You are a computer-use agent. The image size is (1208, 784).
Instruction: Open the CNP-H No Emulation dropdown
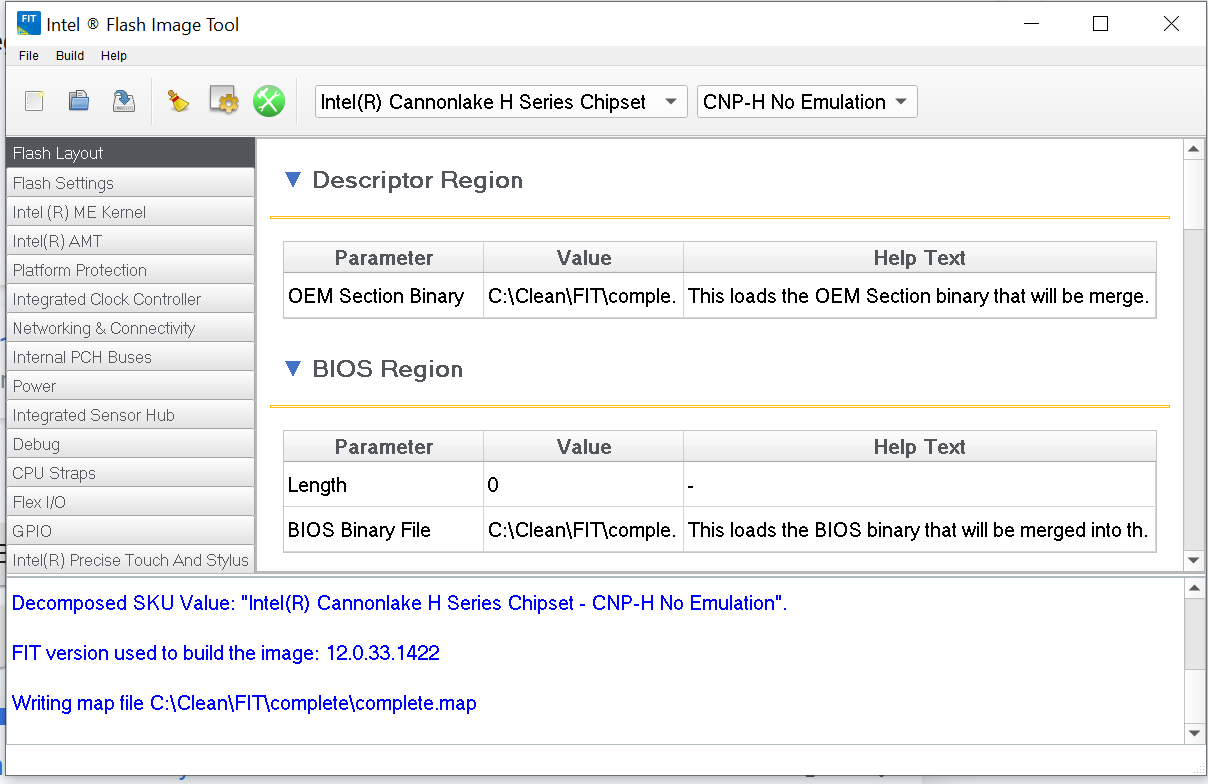click(x=806, y=102)
